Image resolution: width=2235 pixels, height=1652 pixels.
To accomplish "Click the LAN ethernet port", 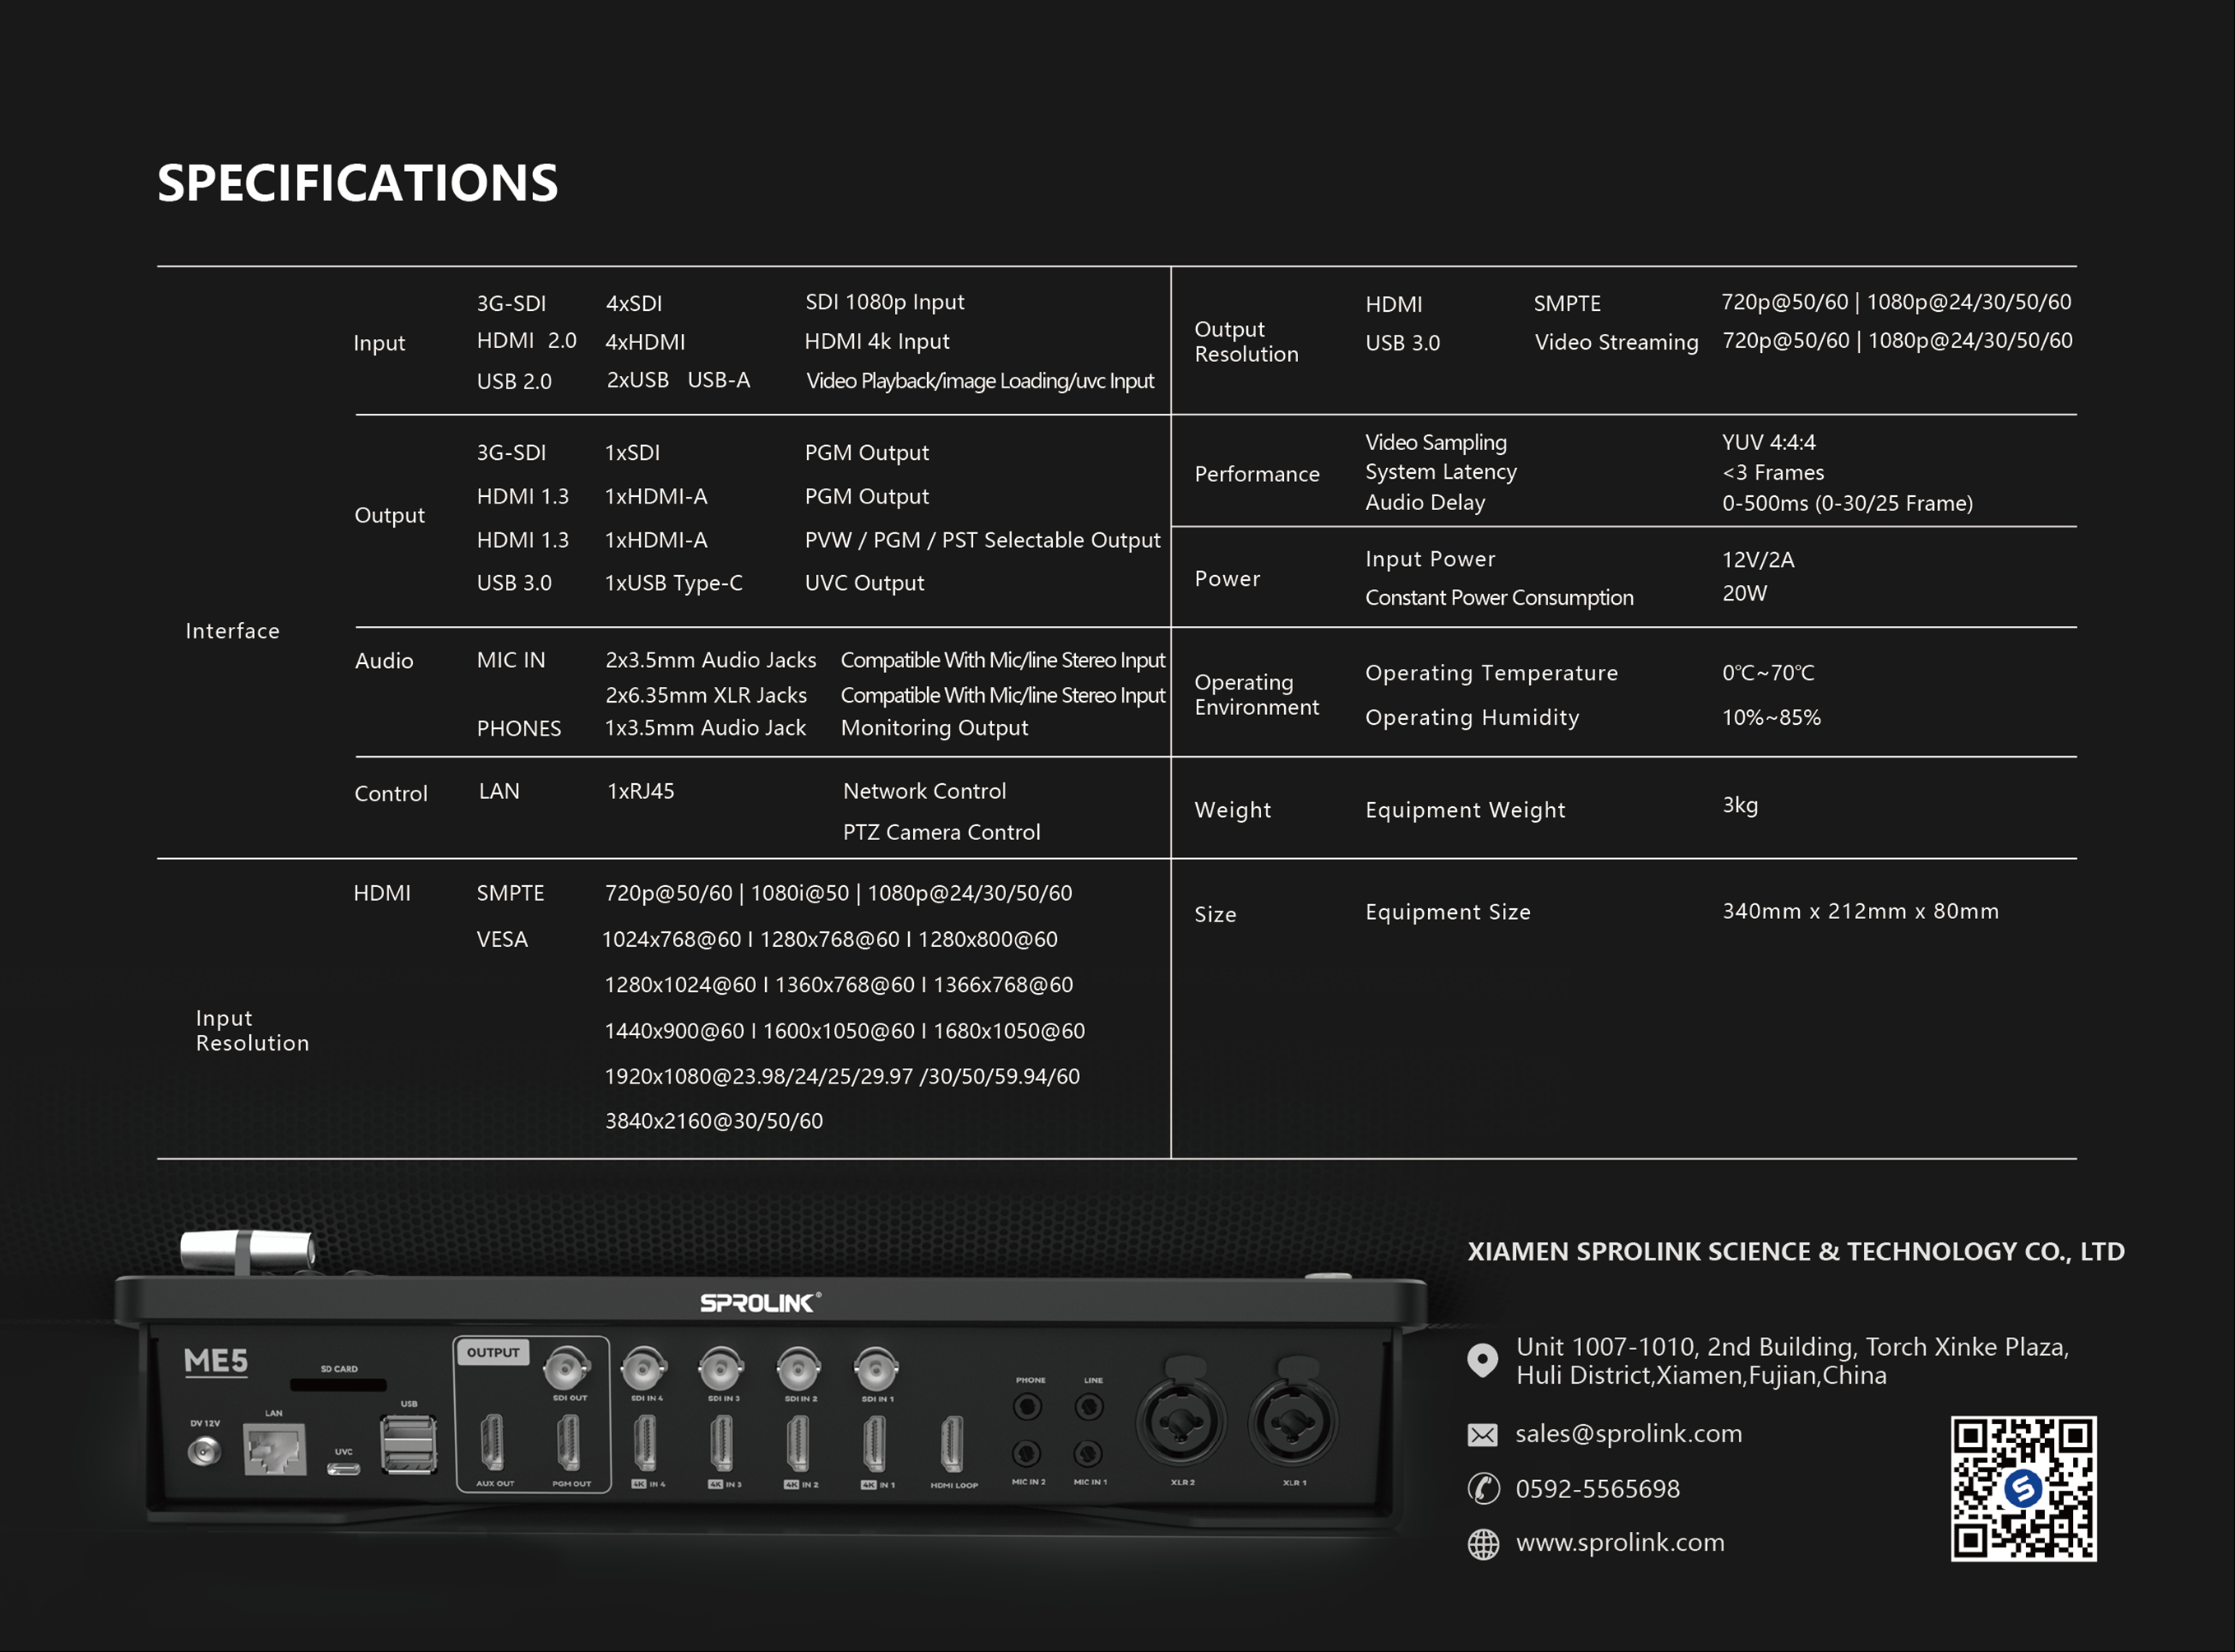I will click(274, 1450).
